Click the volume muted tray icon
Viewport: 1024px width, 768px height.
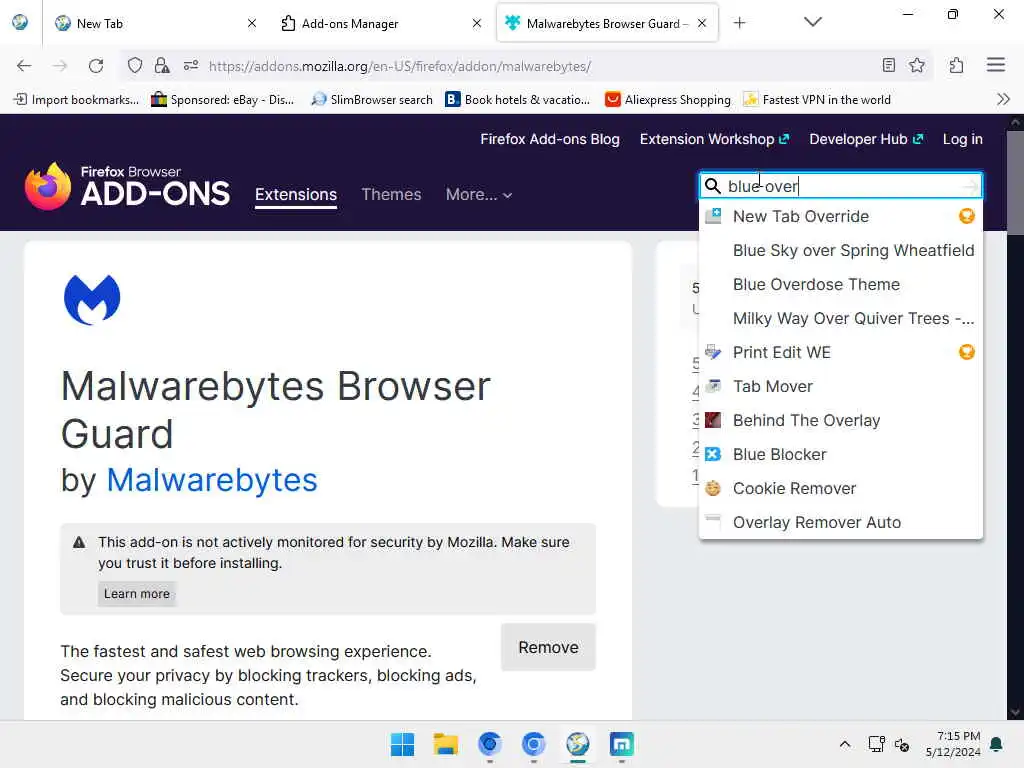point(903,744)
